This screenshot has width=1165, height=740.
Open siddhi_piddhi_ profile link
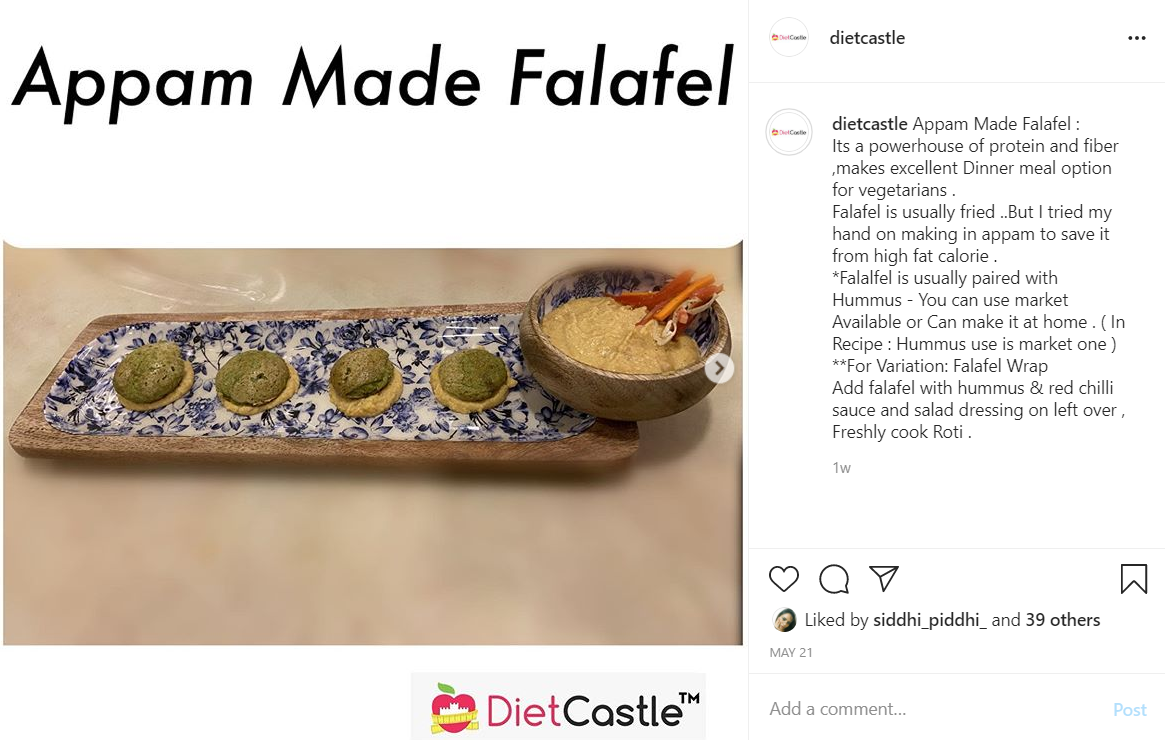(929, 620)
